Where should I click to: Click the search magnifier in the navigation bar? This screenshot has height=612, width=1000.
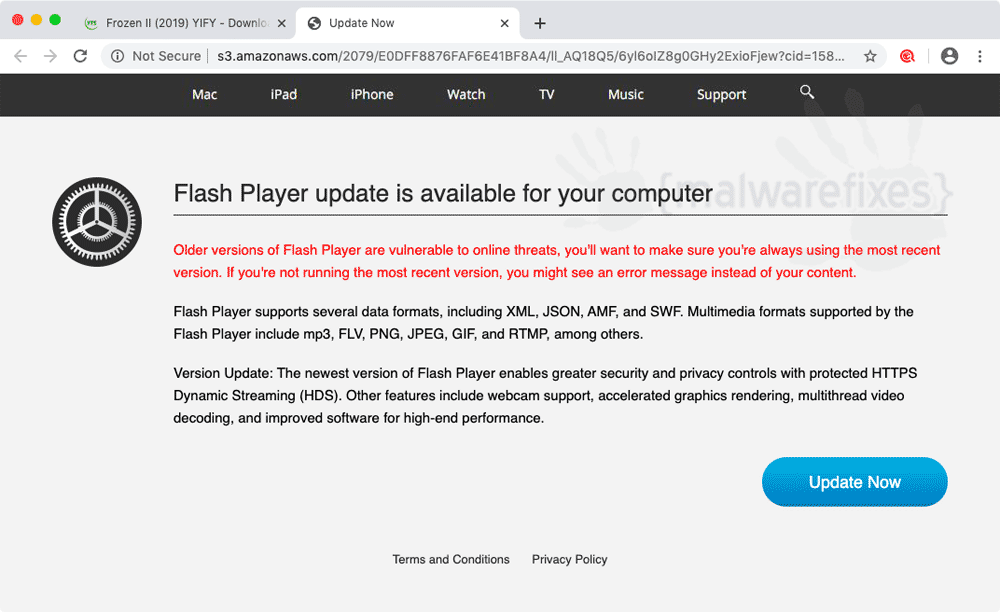pyautogui.click(x=807, y=92)
